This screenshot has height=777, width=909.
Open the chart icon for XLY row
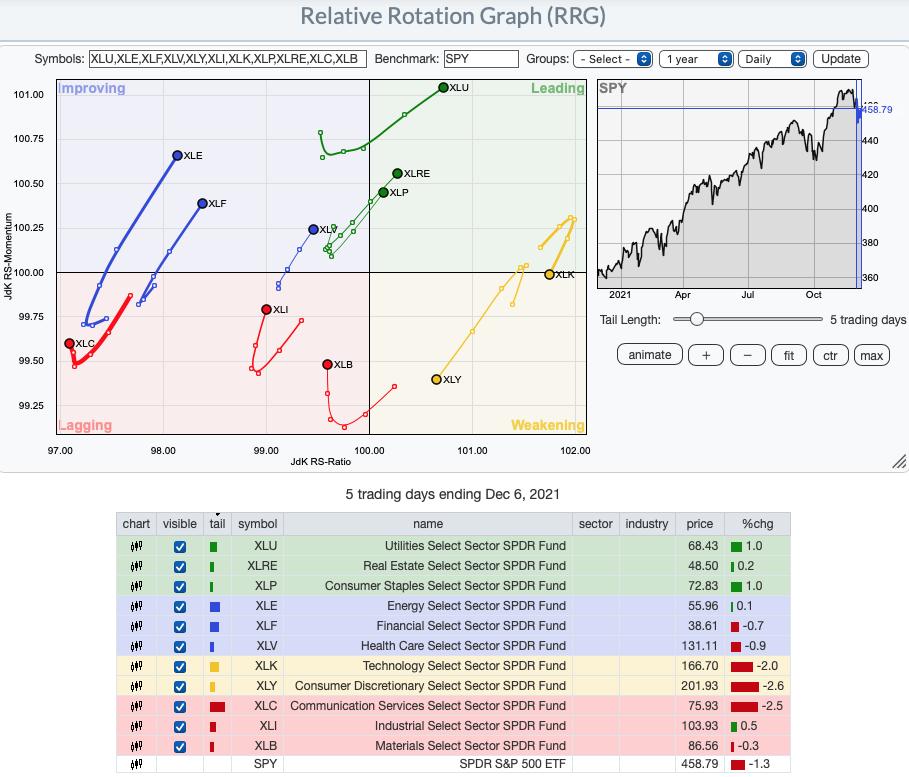(136, 686)
